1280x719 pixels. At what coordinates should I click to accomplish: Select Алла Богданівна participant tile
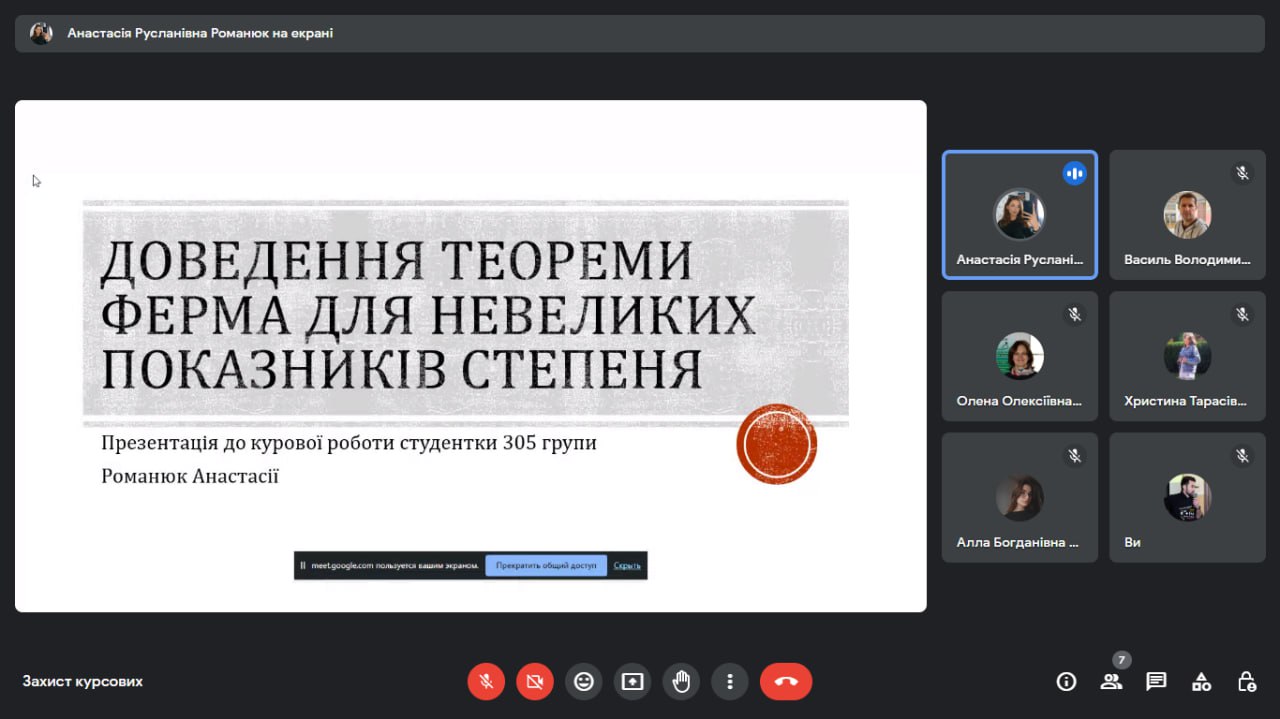[x=1020, y=497]
